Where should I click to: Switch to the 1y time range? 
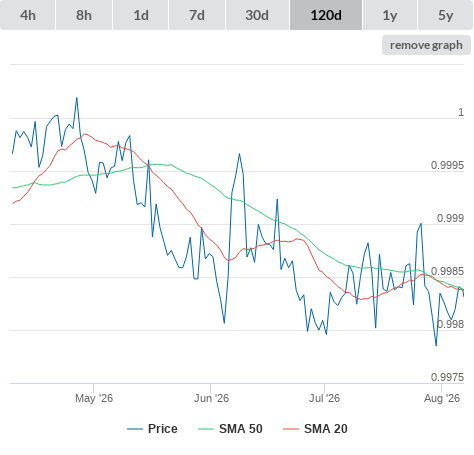[390, 15]
